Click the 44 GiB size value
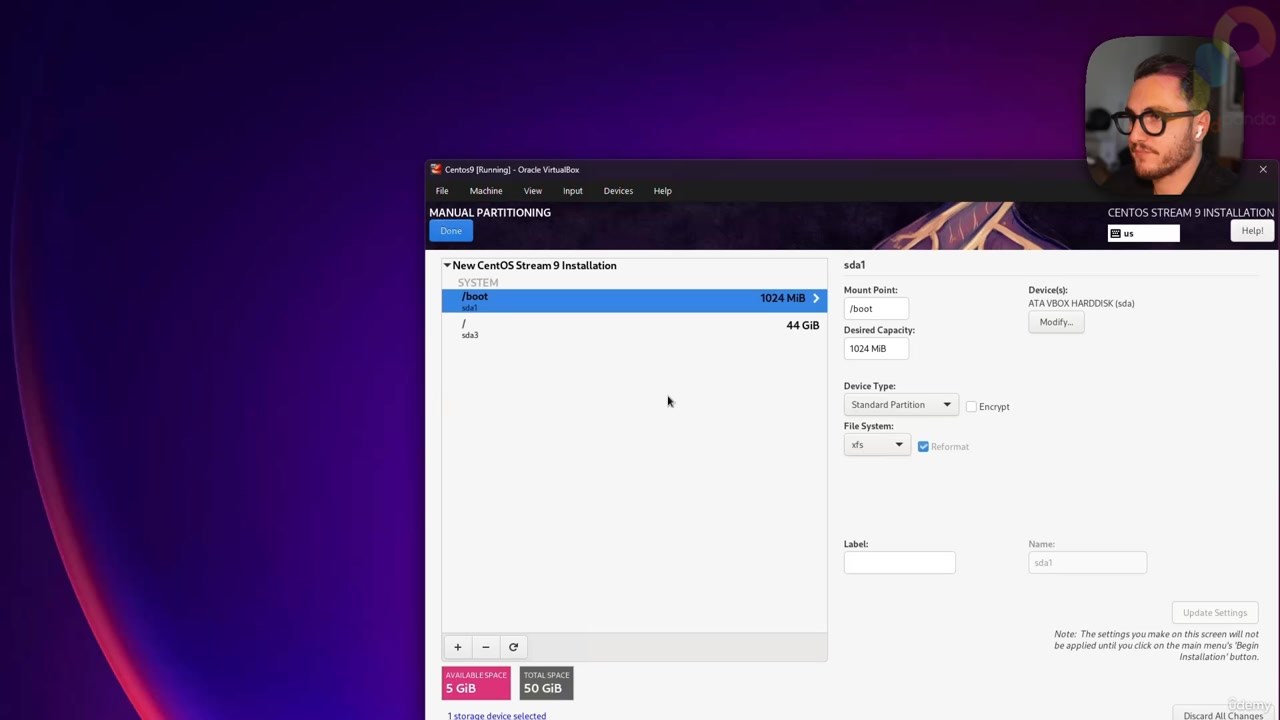1280x720 pixels. coord(802,325)
